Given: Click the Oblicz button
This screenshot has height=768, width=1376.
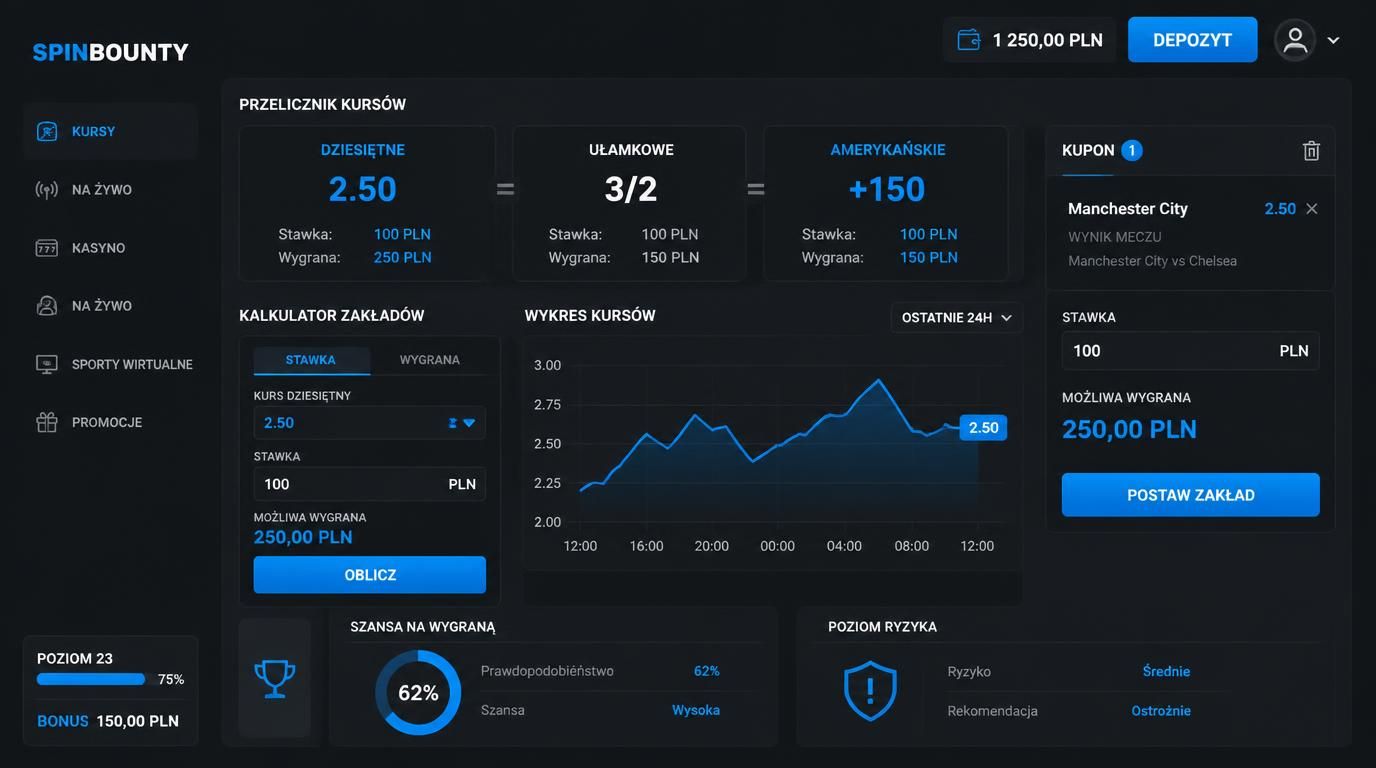Looking at the screenshot, I should click(x=370, y=575).
